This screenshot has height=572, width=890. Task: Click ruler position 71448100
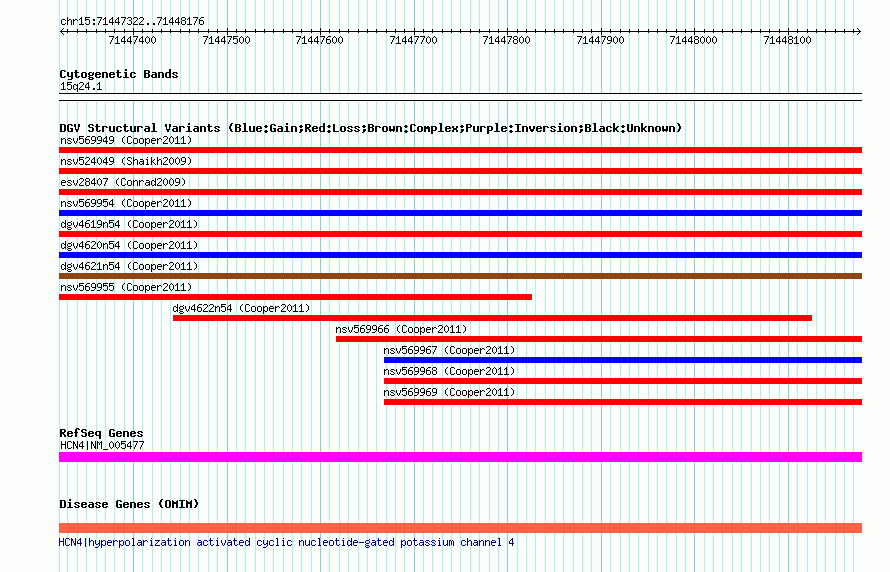point(787,40)
